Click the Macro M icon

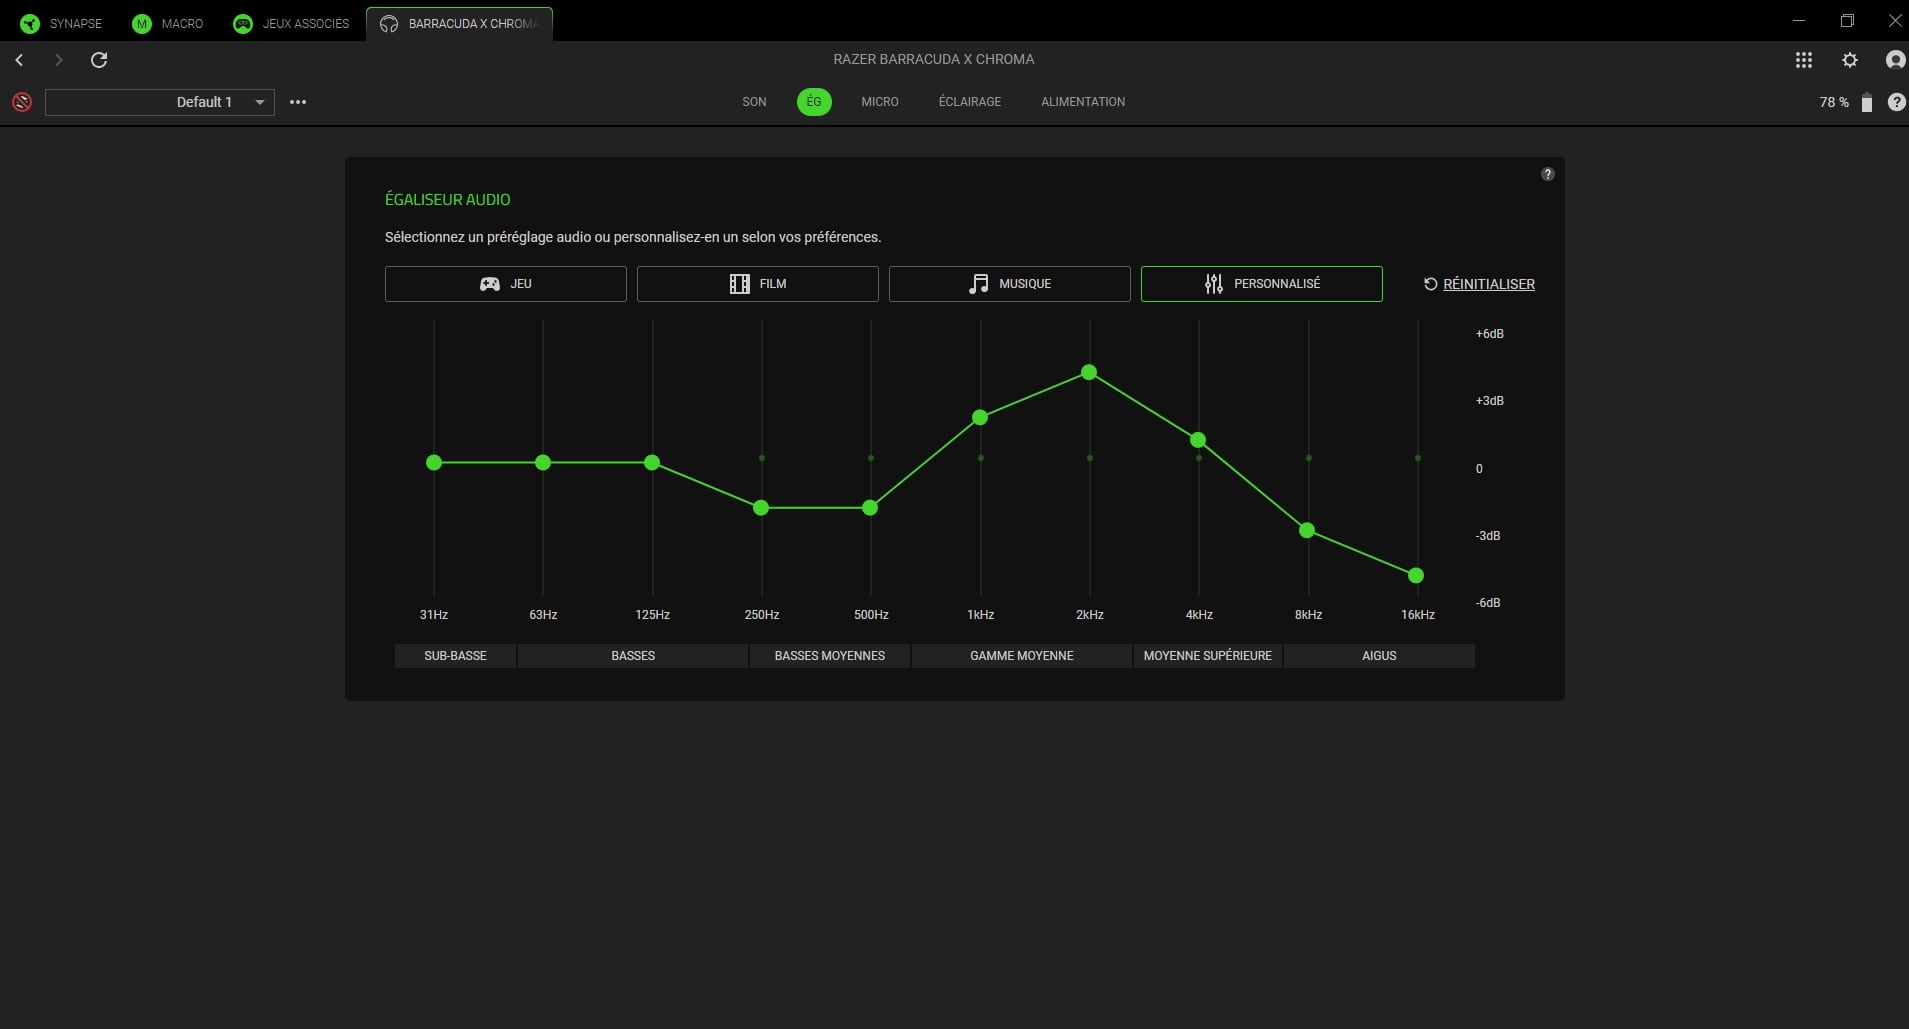point(142,23)
